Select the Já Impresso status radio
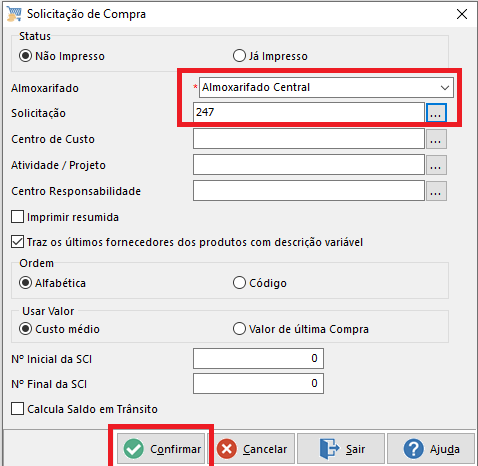 [x=239, y=56]
